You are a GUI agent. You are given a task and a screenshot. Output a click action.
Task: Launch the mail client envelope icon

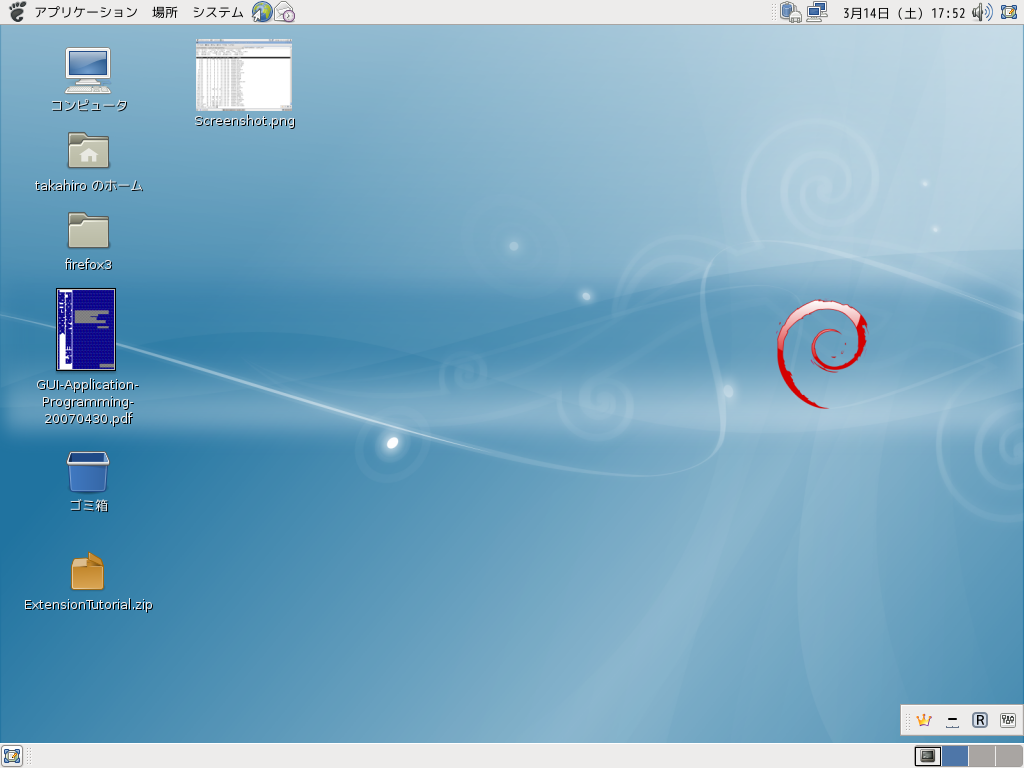(285, 12)
